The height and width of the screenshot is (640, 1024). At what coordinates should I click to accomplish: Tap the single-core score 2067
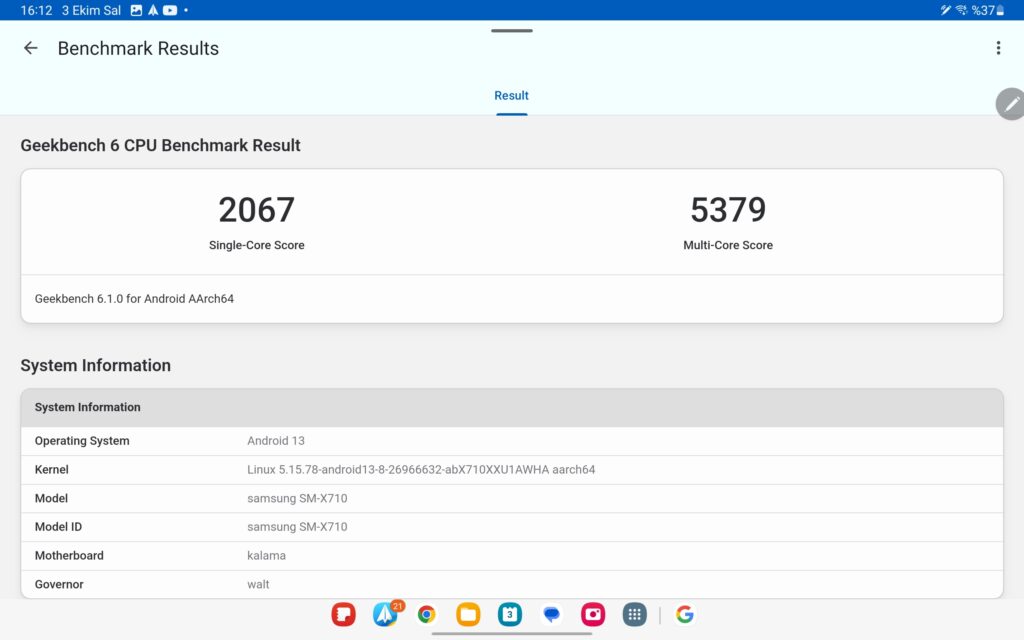click(257, 210)
